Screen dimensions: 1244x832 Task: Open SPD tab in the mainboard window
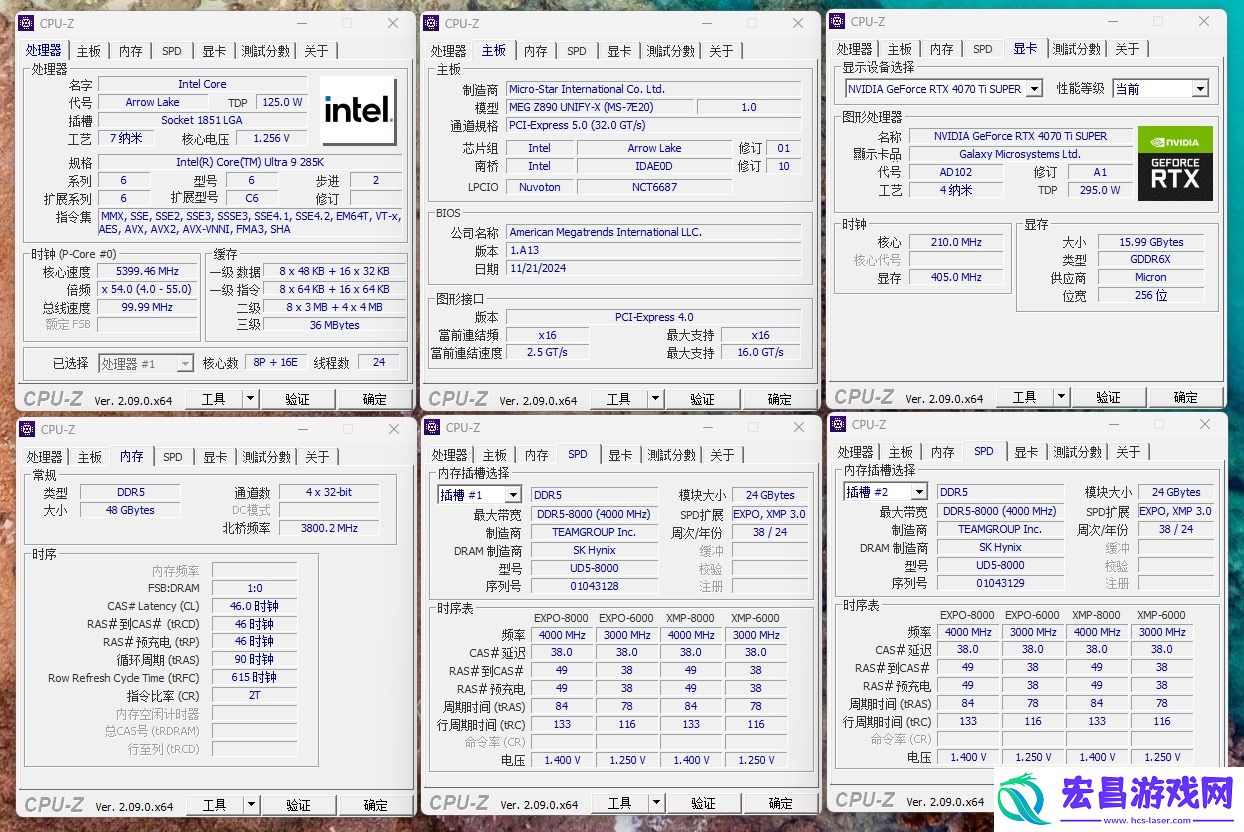pos(577,51)
